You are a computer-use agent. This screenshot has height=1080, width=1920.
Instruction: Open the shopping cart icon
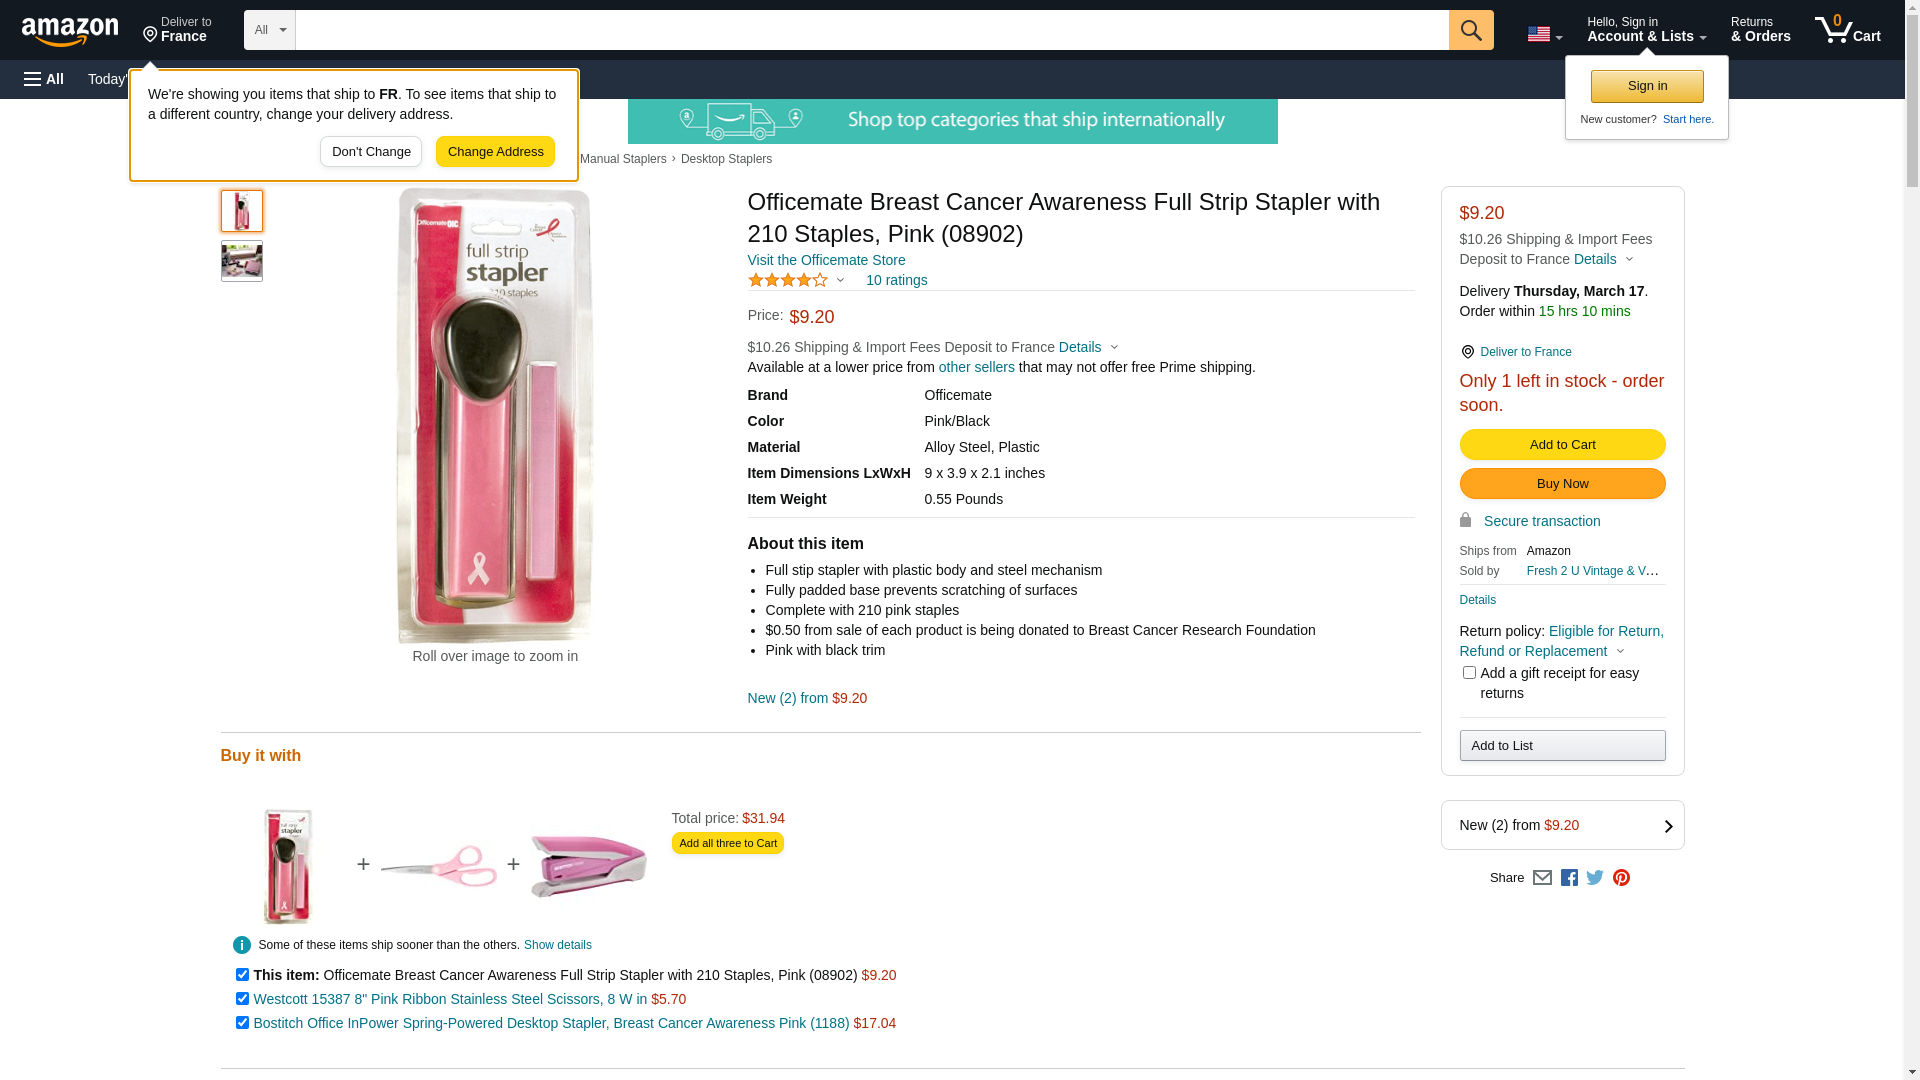coord(1847,30)
